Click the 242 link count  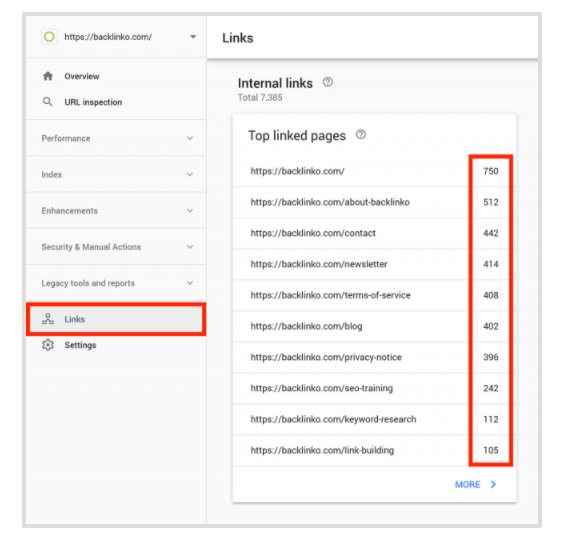491,388
